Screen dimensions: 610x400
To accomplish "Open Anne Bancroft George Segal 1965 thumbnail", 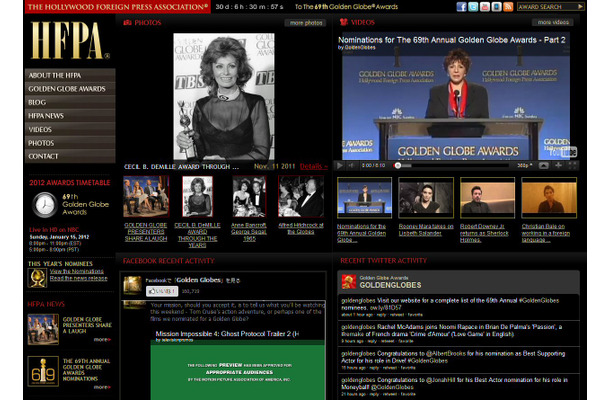I will tap(249, 196).
